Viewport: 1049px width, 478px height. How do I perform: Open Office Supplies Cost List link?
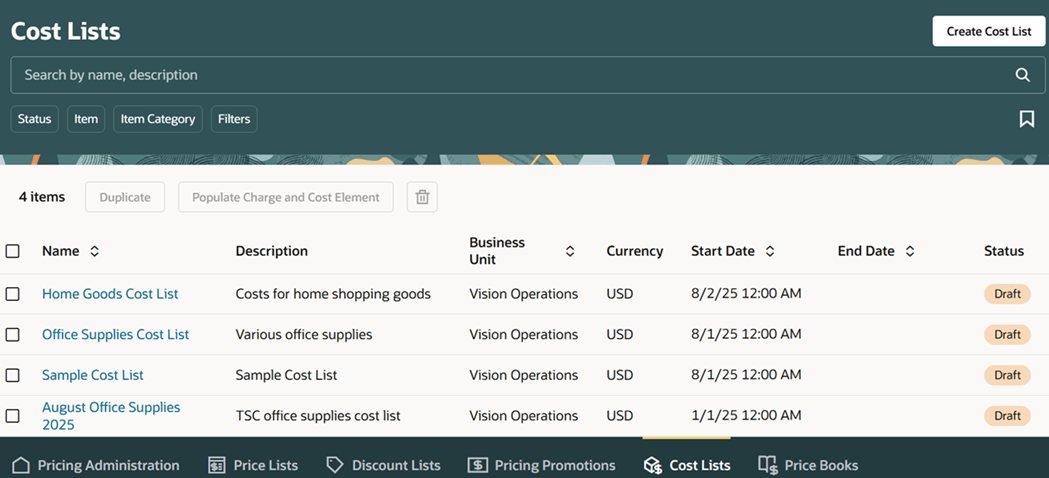(x=115, y=334)
